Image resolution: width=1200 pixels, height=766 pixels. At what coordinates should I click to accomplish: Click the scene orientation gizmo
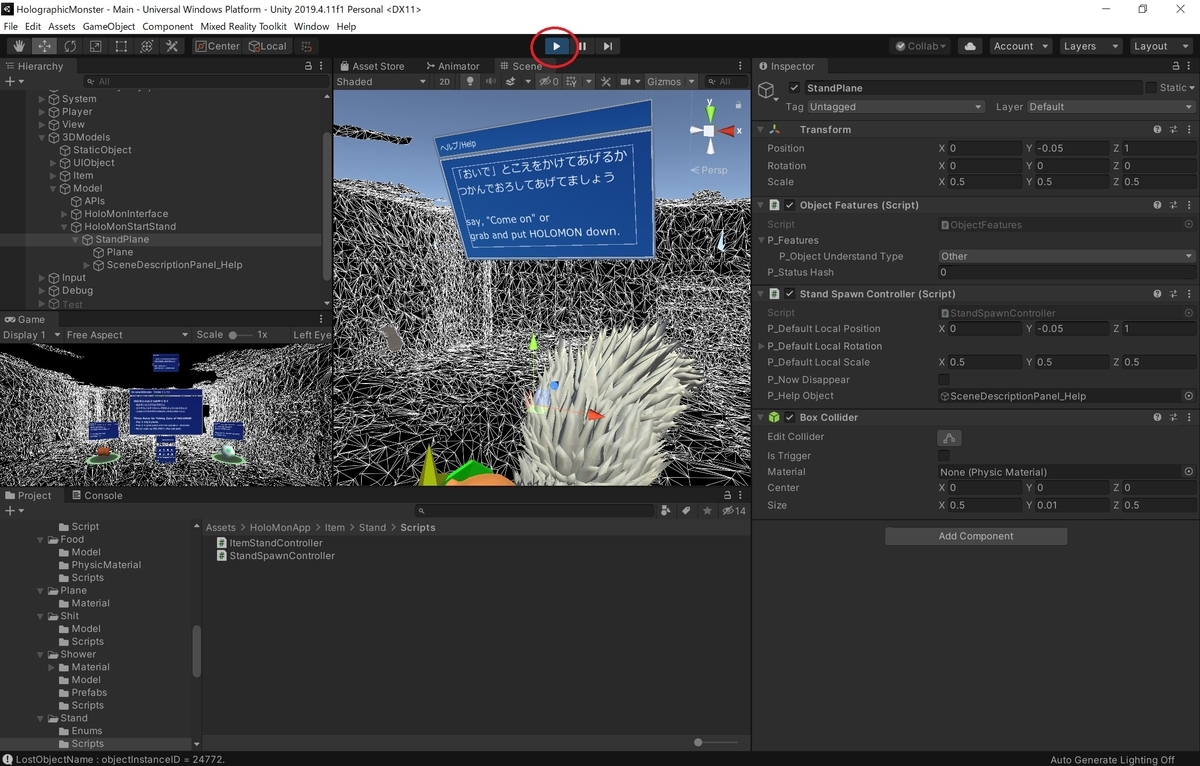click(709, 131)
